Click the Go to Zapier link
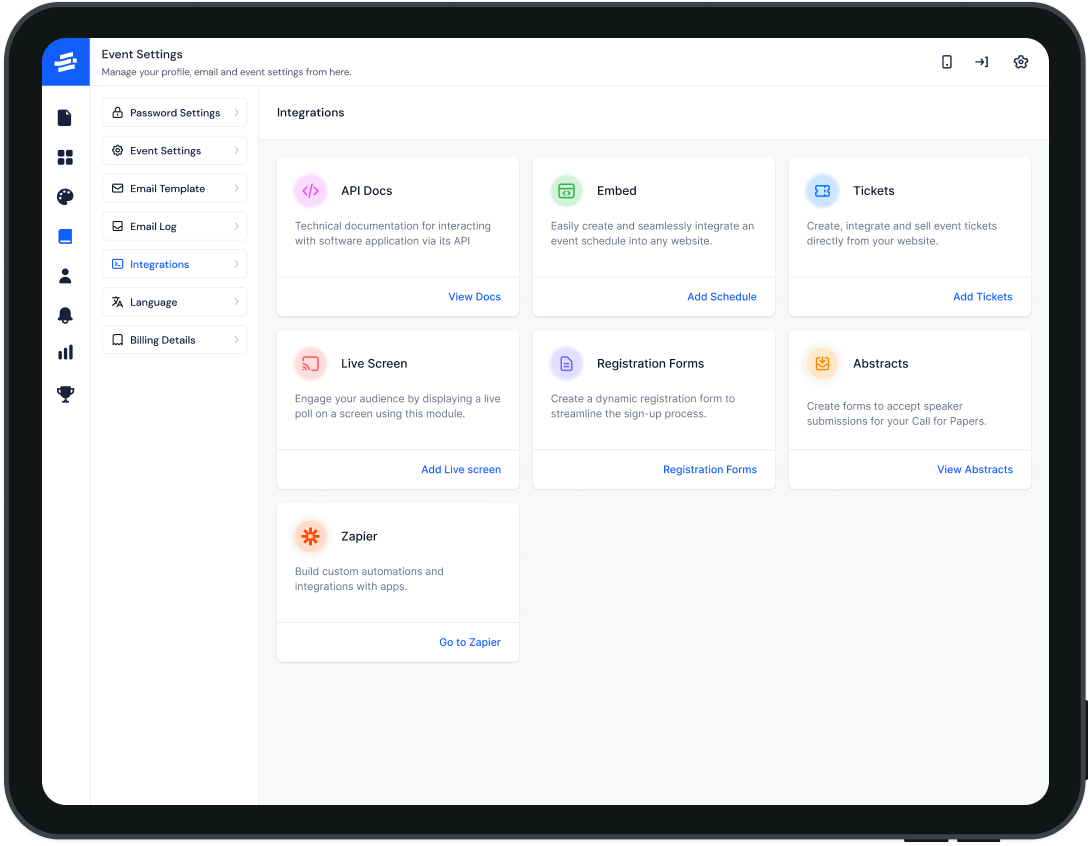 click(469, 641)
